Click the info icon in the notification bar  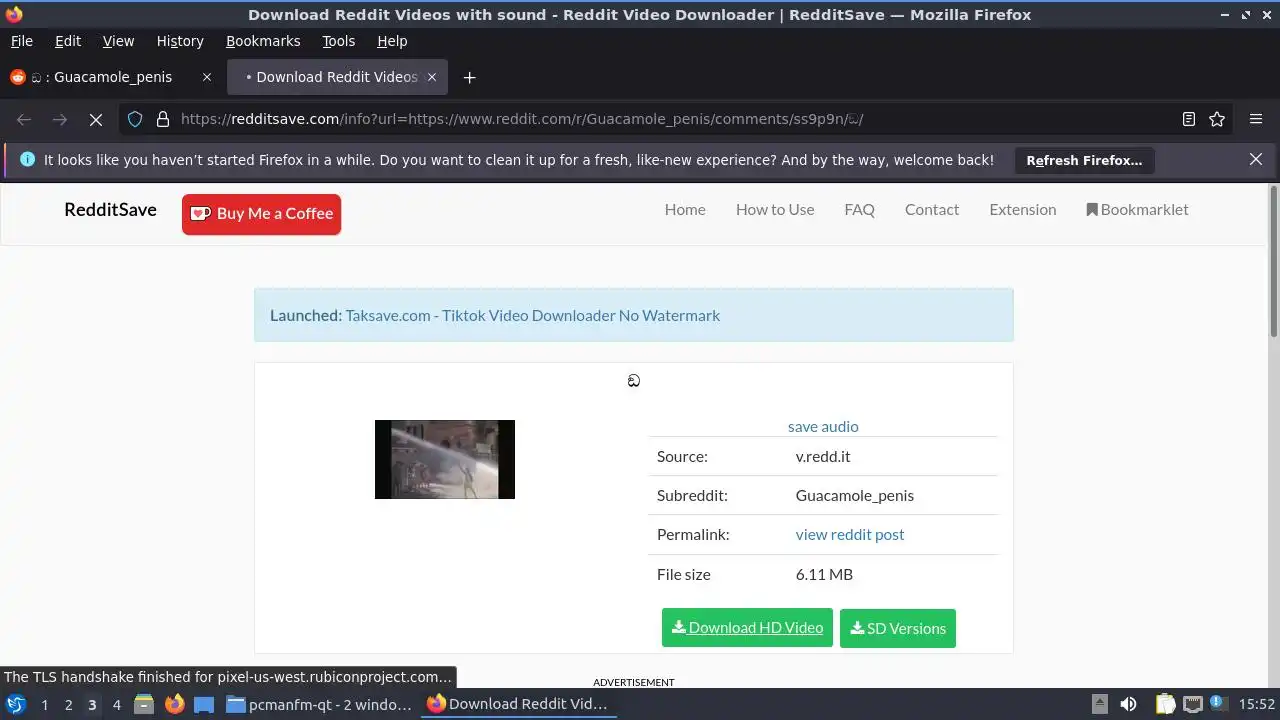(x=27, y=160)
